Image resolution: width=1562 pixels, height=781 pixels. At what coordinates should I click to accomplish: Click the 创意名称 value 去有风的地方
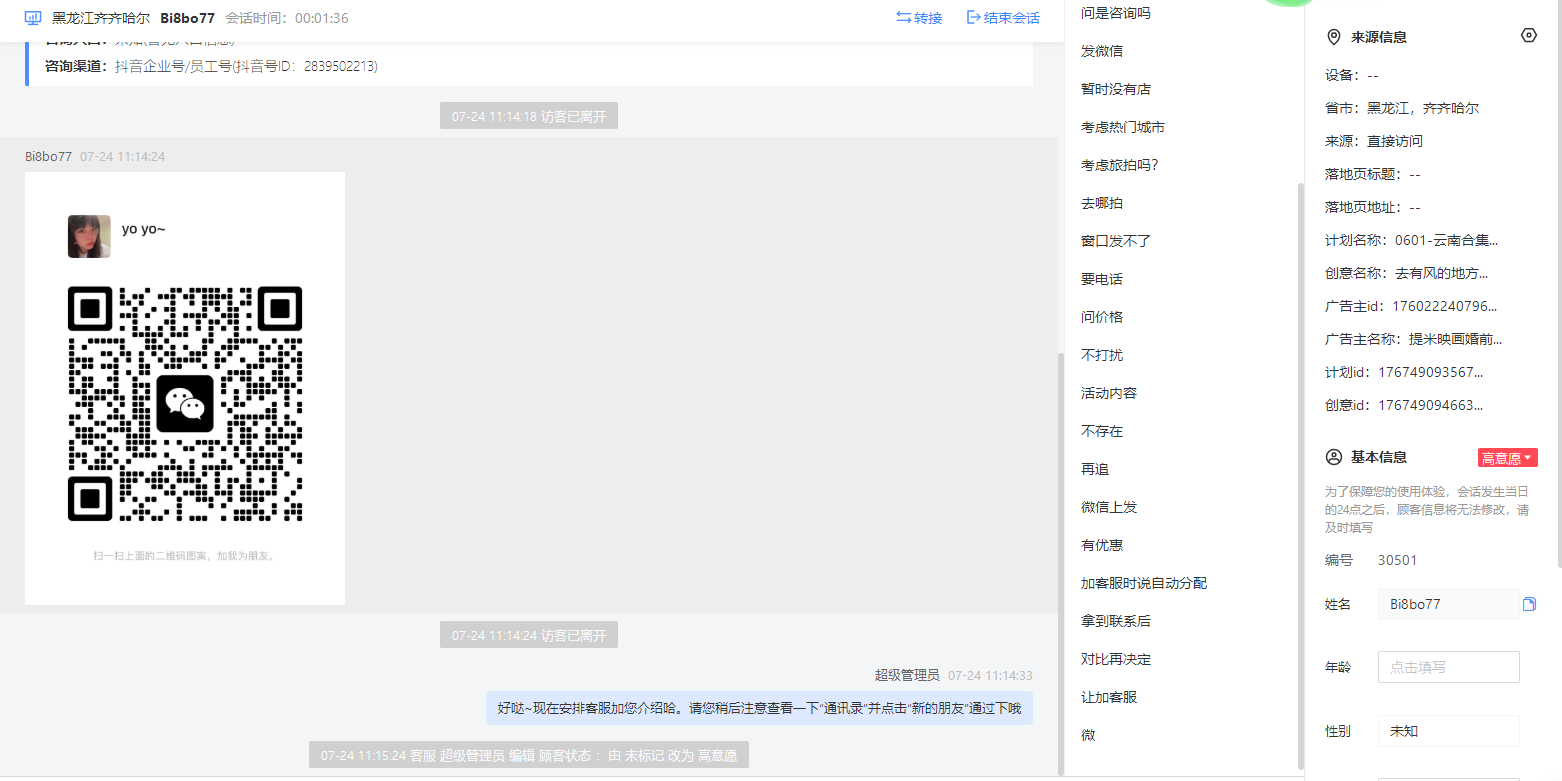(1441, 273)
